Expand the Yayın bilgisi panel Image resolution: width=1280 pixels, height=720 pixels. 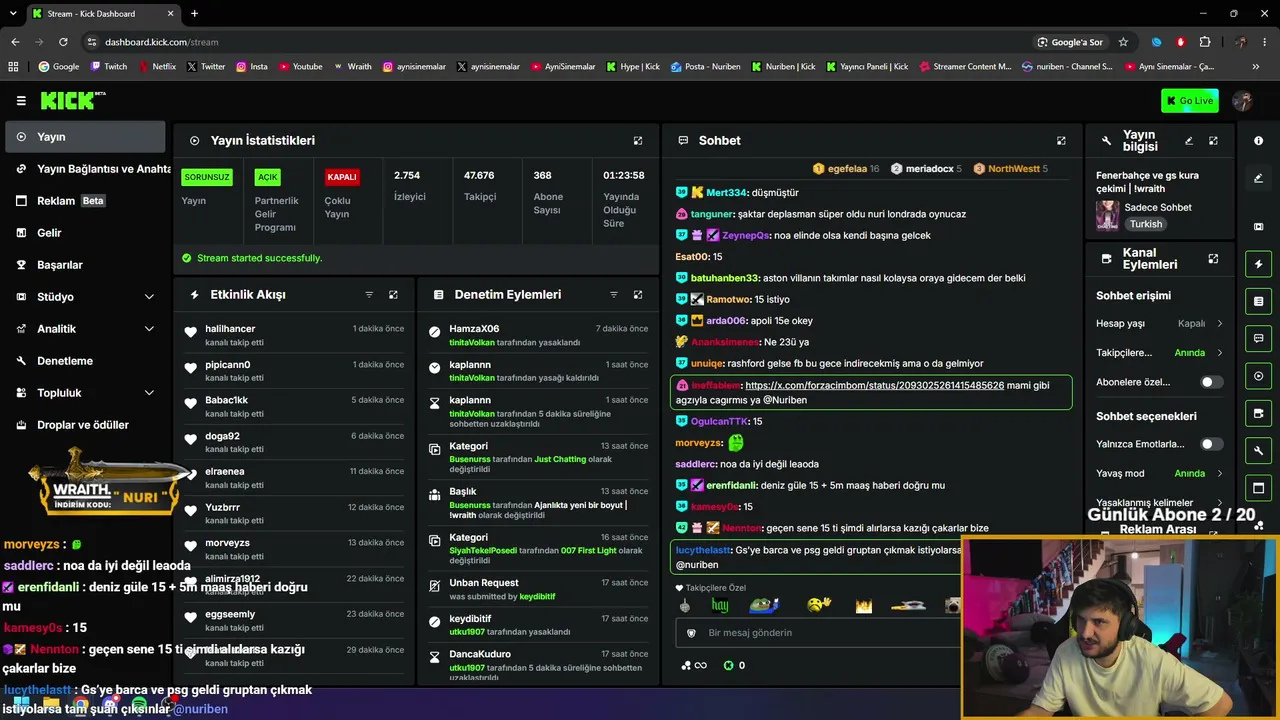(1213, 141)
